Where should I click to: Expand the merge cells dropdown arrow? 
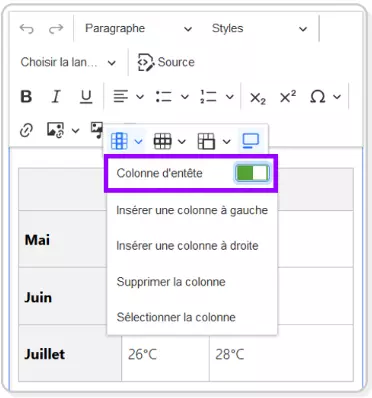(x=227, y=142)
